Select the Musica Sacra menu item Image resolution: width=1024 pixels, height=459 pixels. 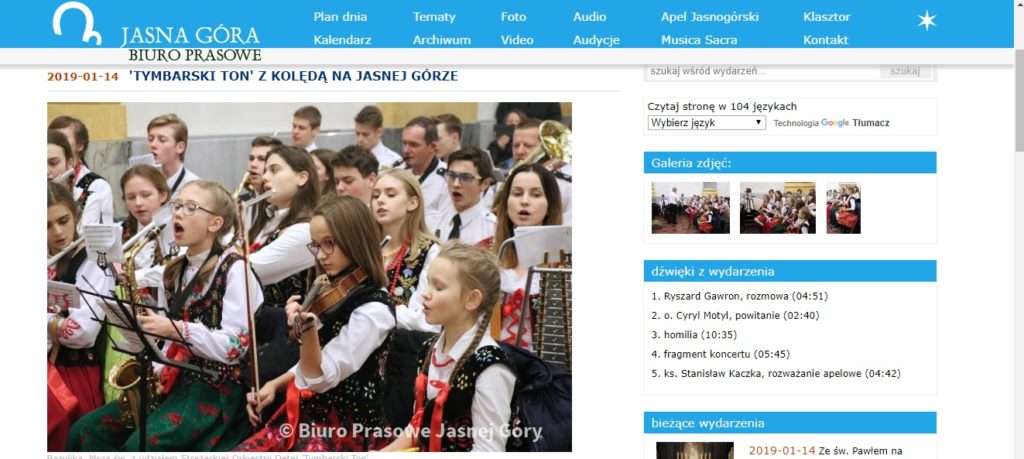[x=699, y=40]
